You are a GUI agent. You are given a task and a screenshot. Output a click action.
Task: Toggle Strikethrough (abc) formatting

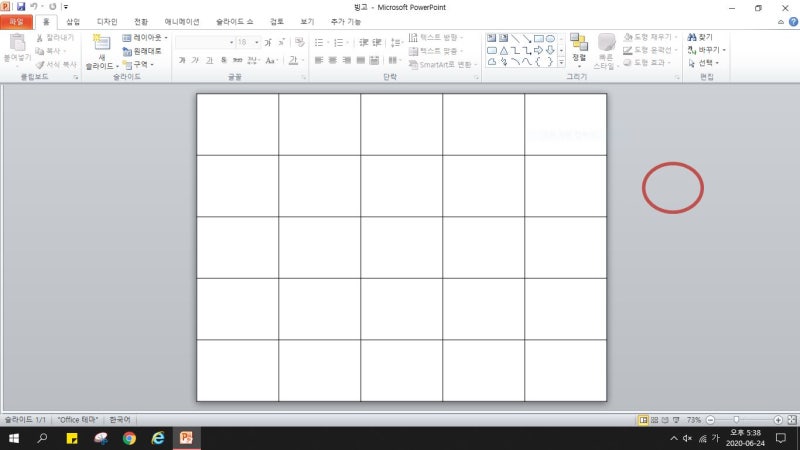click(237, 60)
